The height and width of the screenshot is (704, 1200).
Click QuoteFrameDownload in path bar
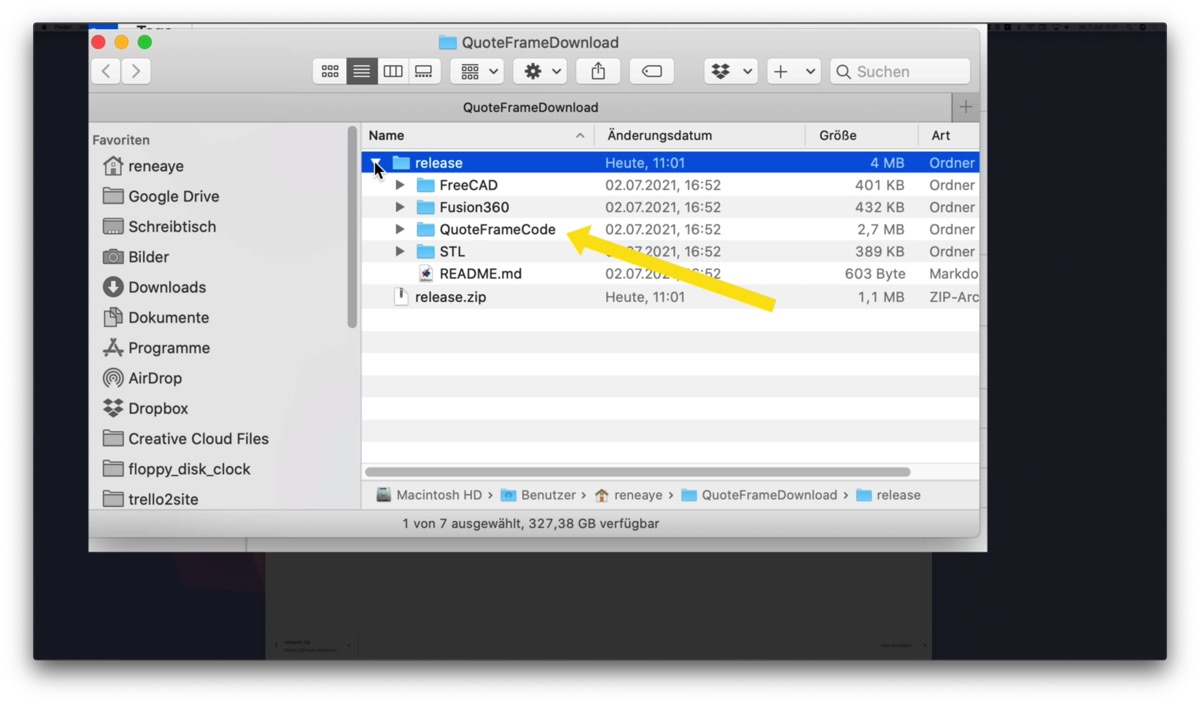tap(759, 495)
